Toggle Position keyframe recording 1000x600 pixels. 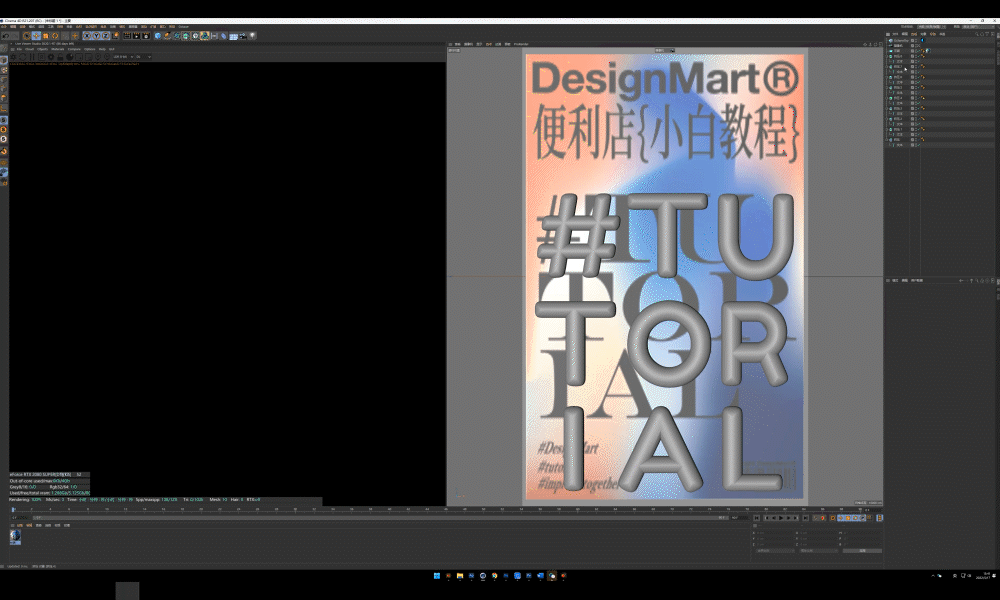click(841, 518)
